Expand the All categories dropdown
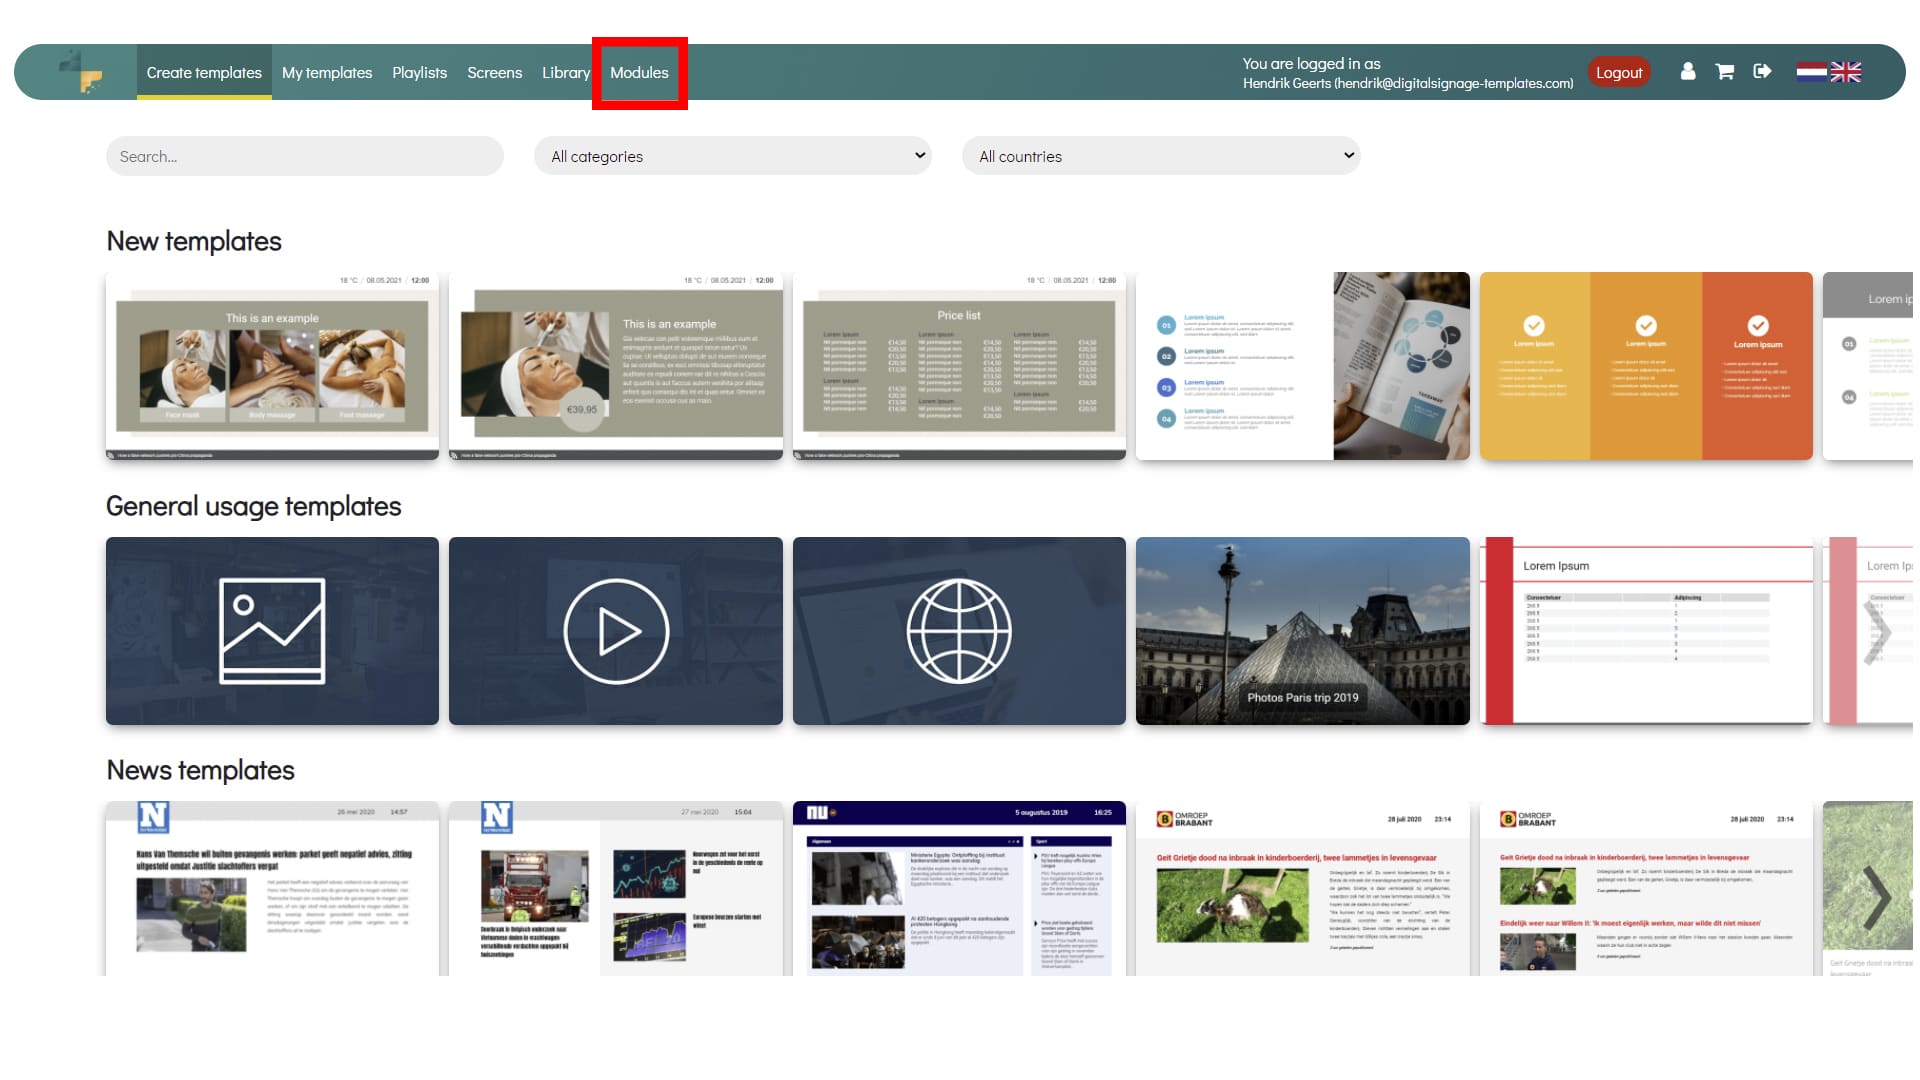Screen dimensions: 1920x1080 point(732,156)
